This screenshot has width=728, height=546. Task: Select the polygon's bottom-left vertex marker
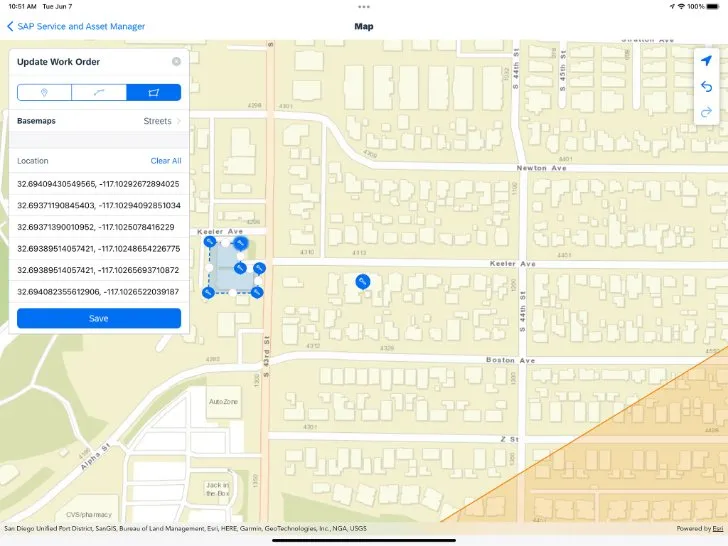[208, 292]
